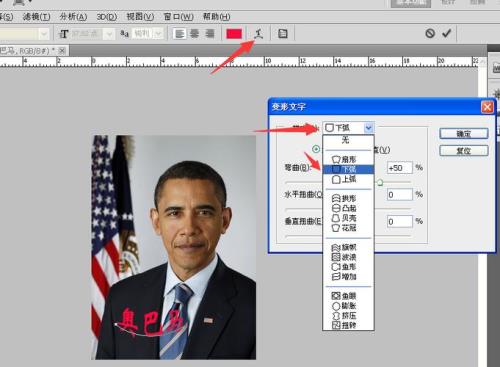Select 凸起 warp style

[x=348, y=208]
